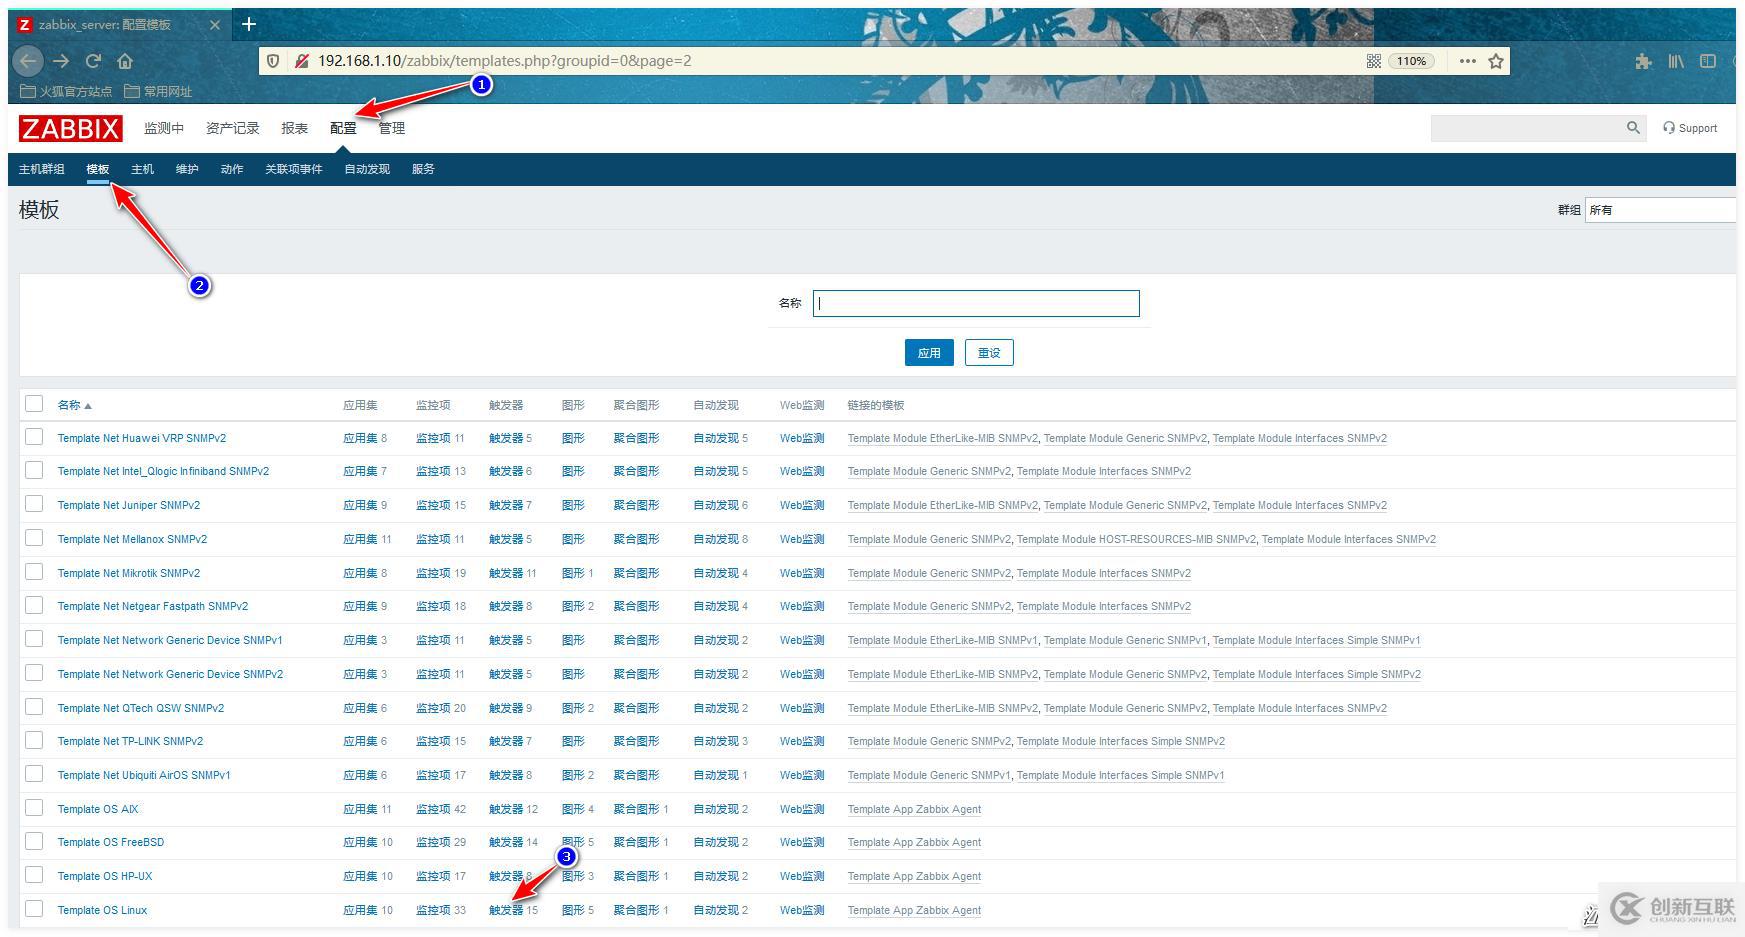Open the 群组 dropdown showing 所有
Viewport: 1745px width, 937px height.
point(1660,210)
